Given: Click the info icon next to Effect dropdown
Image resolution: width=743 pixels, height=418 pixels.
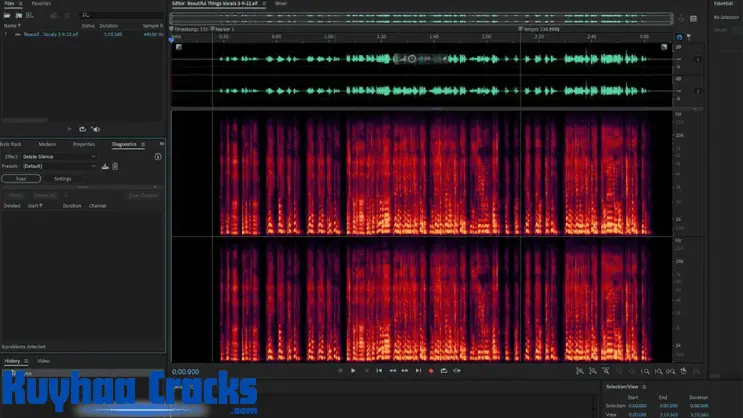Looking at the screenshot, I should (x=158, y=157).
